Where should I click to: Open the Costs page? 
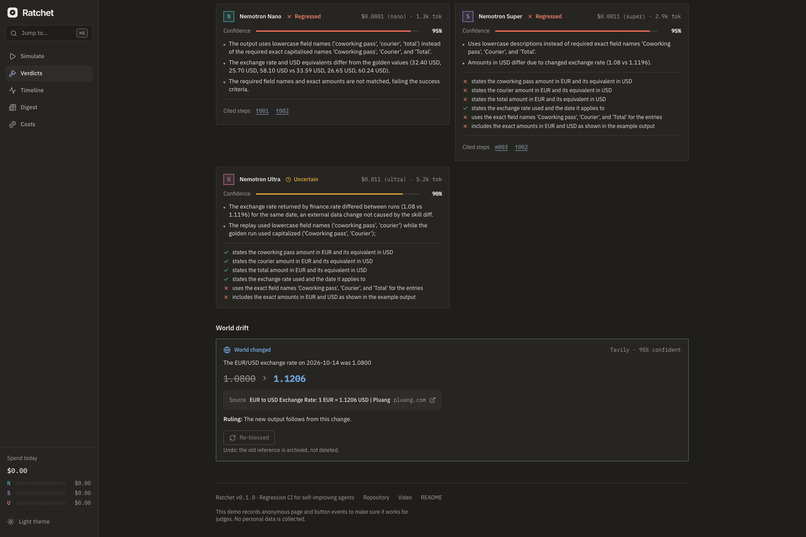click(x=49, y=124)
